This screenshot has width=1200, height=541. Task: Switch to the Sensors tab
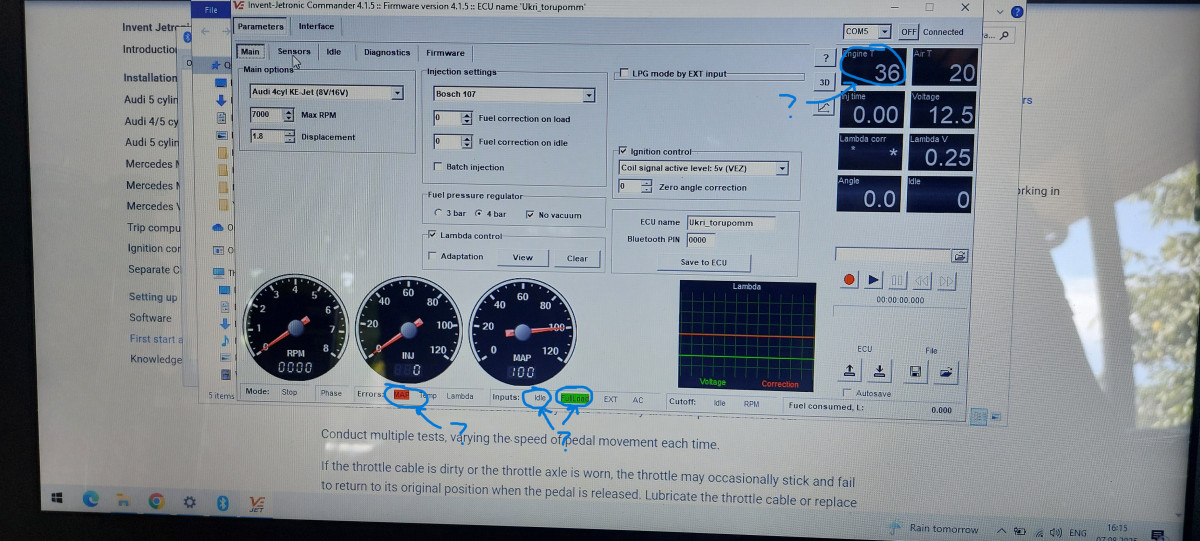pos(294,52)
